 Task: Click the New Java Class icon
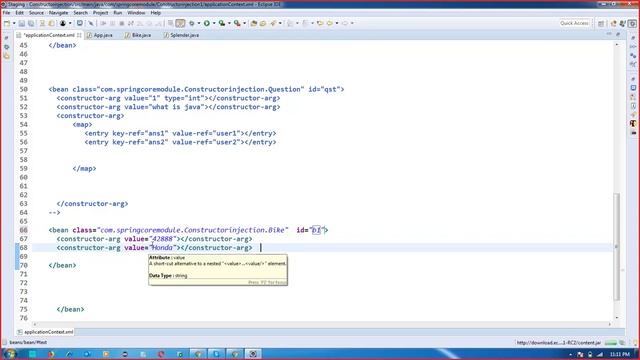(x=263, y=23)
